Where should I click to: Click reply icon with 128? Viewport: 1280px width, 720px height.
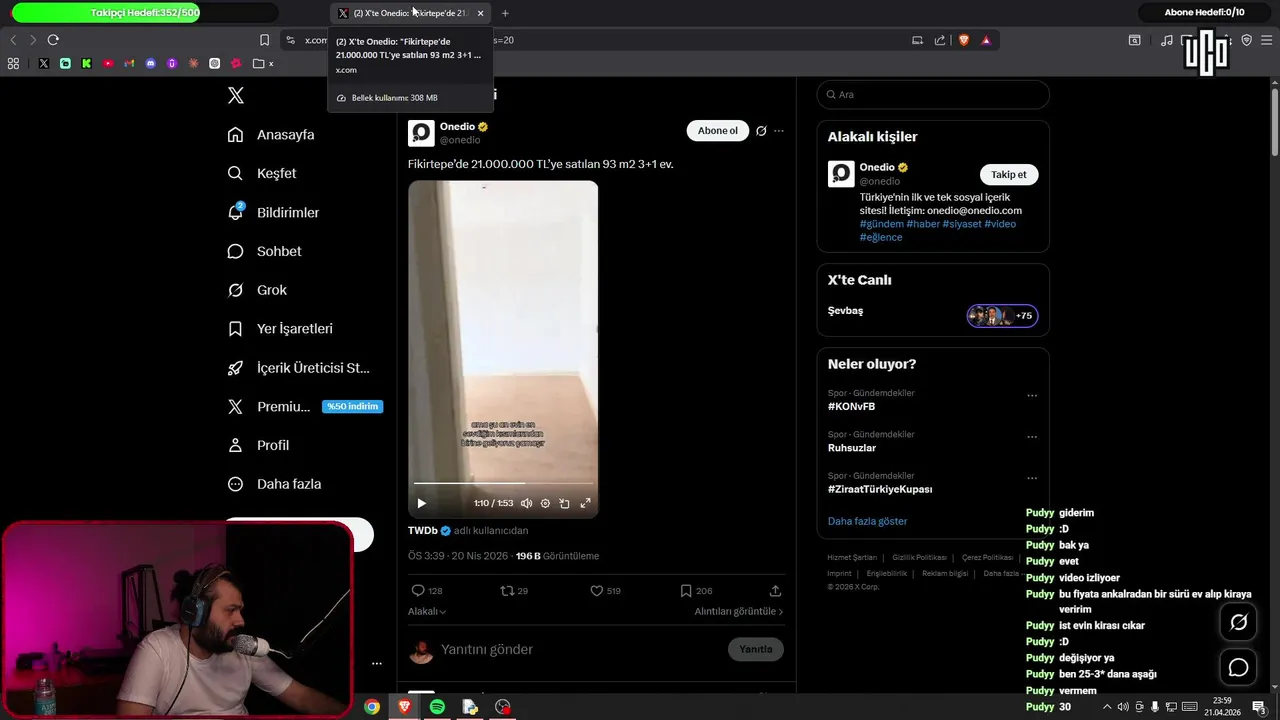(427, 591)
